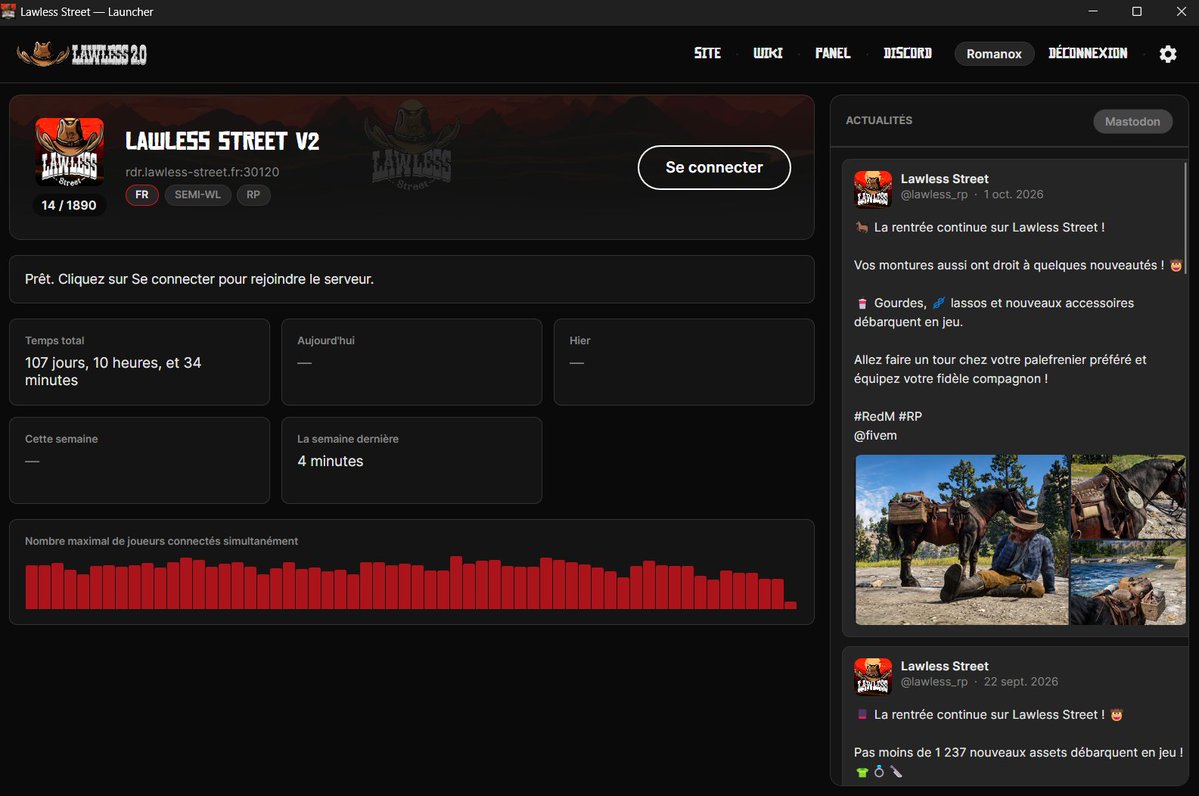
Task: Select the FR tag
Action: [x=142, y=195]
